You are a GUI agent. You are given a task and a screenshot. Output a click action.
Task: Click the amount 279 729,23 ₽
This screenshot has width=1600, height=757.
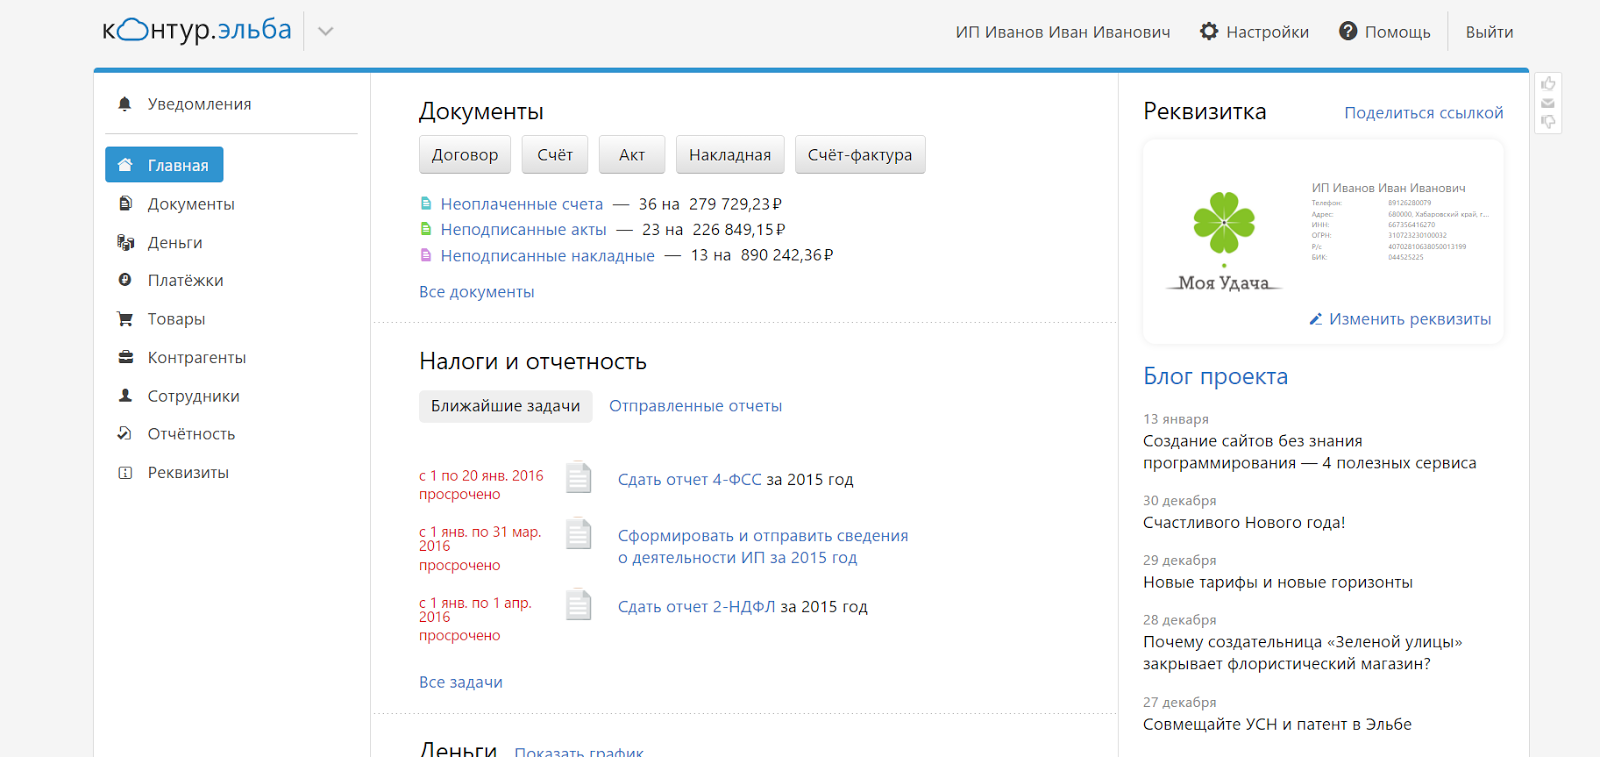(x=735, y=204)
